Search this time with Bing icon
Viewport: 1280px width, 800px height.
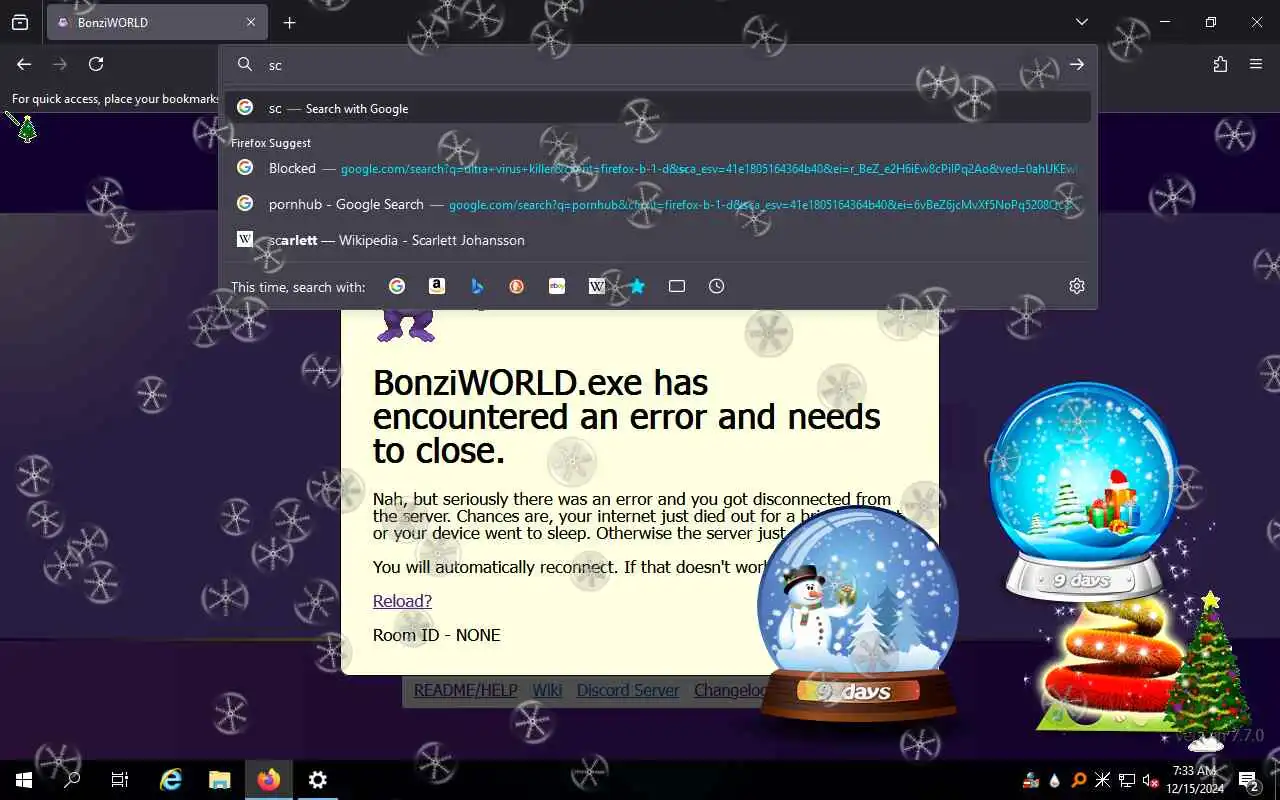477,286
